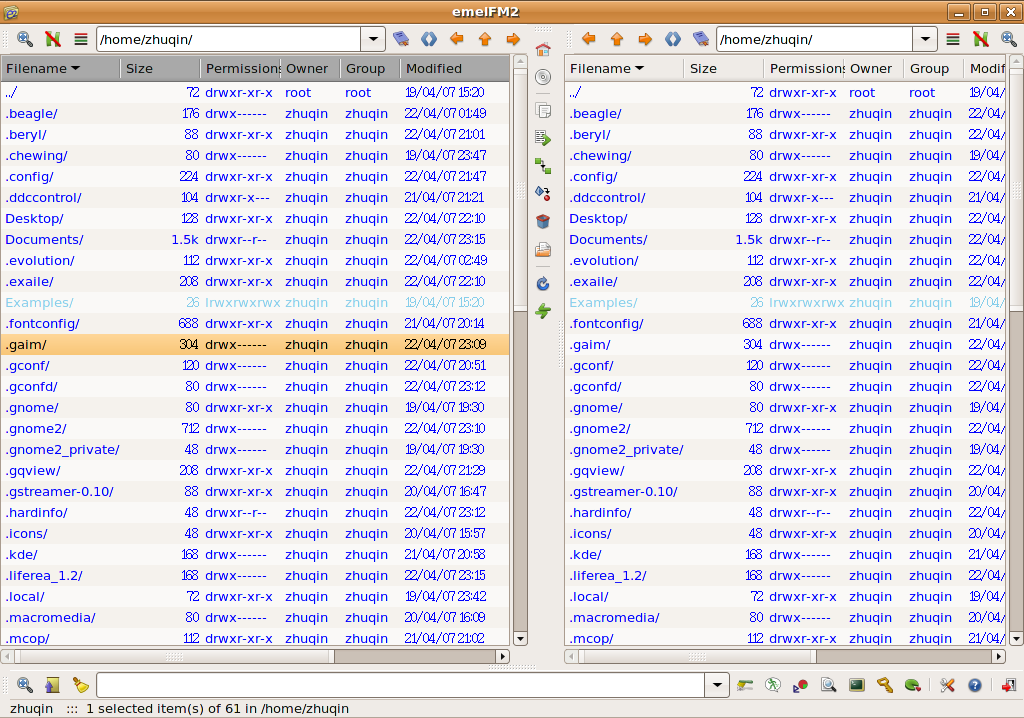Open settings via wrench and screwdriver icon
The width and height of the screenshot is (1024, 718).
947,685
